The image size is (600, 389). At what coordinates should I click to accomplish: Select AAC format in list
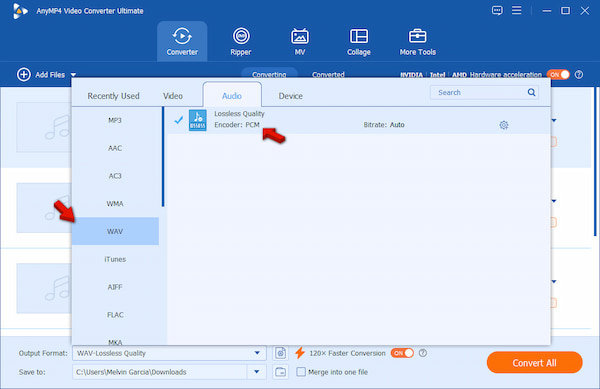pos(115,148)
